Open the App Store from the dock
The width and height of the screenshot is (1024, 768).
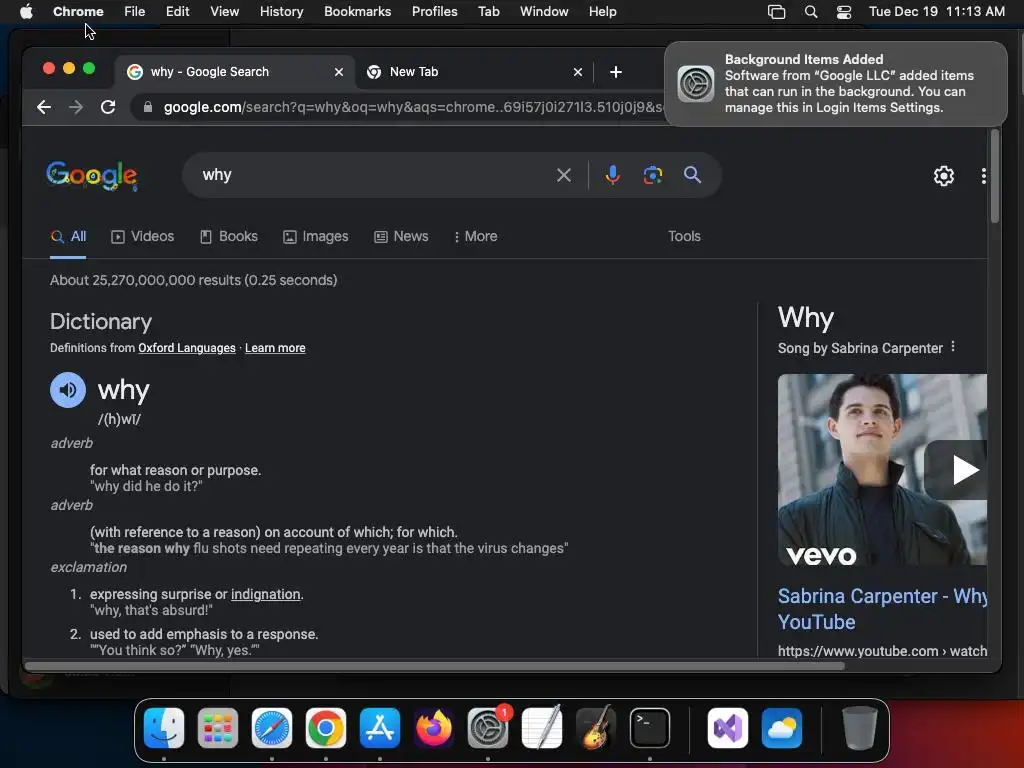(x=379, y=728)
